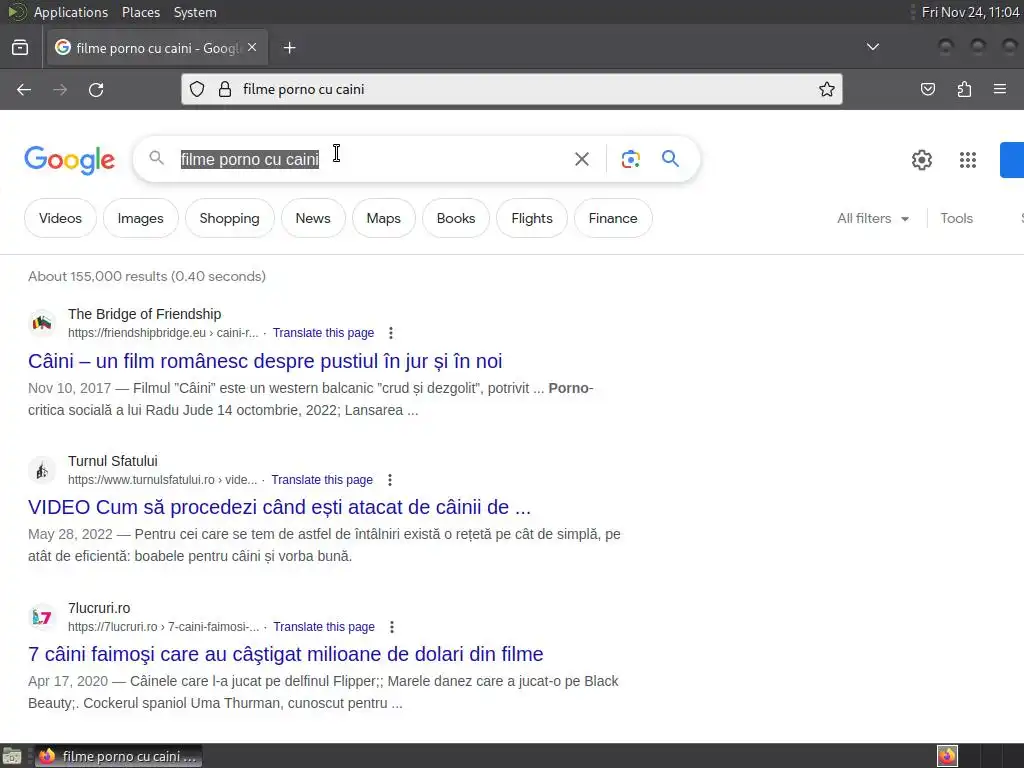The width and height of the screenshot is (1024, 768).
Task: Switch to Books results
Action: pos(456,218)
